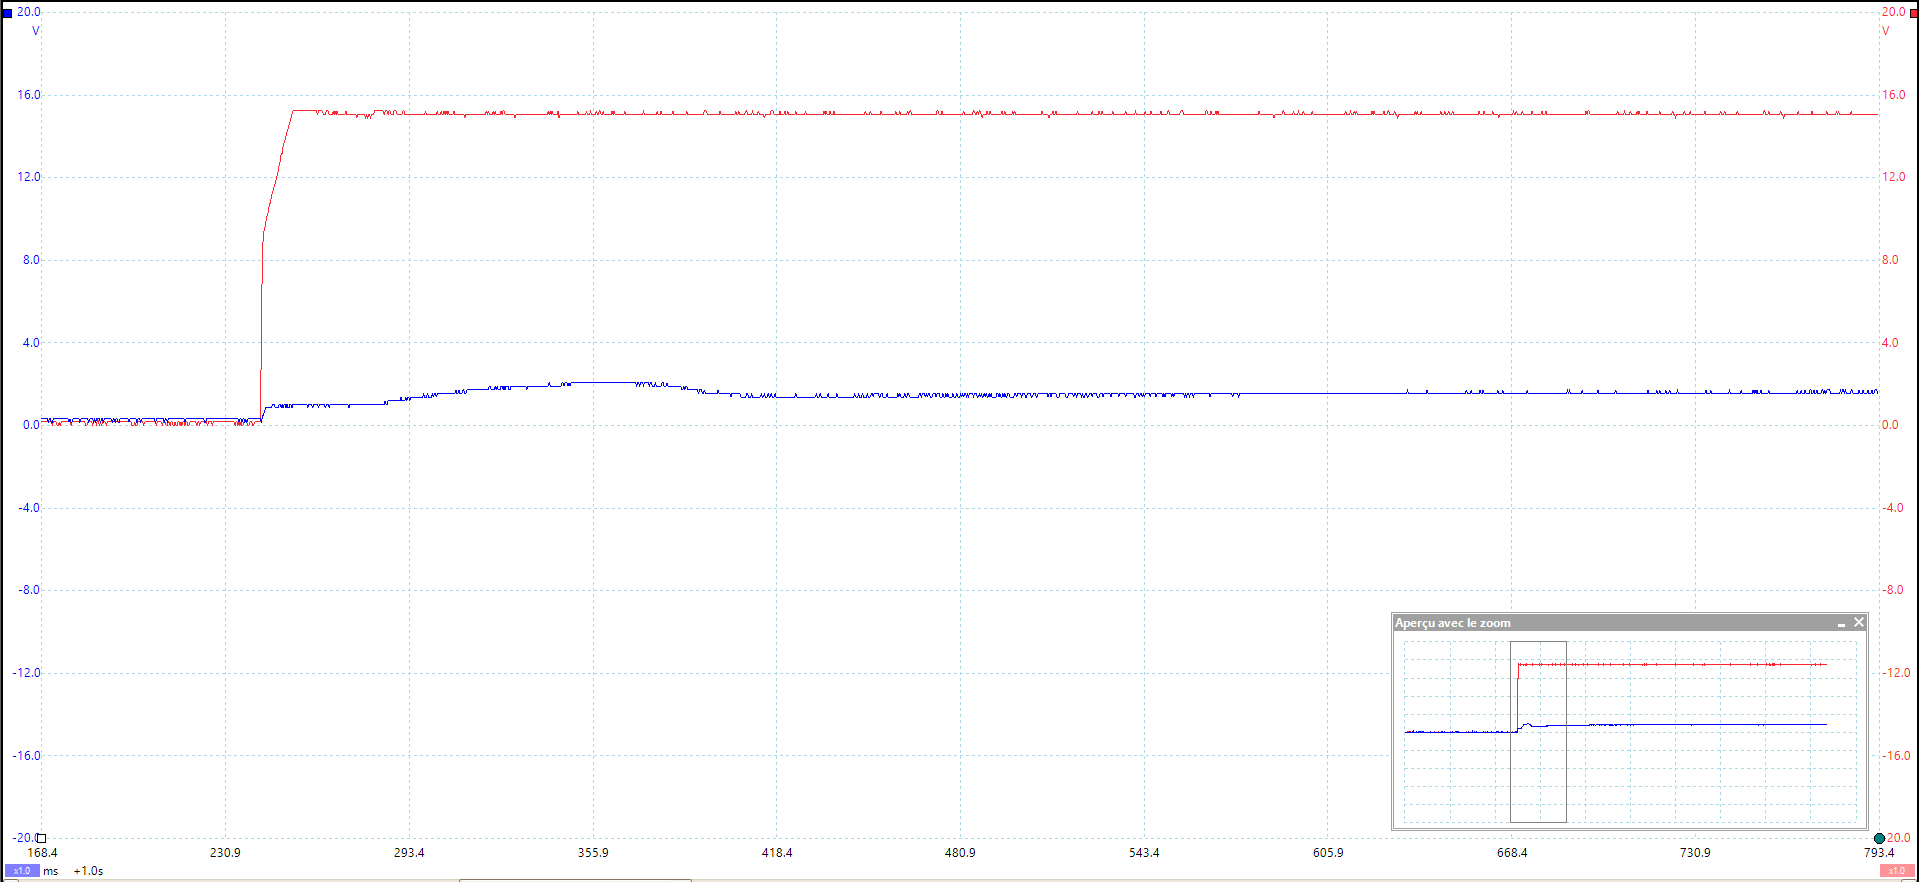The height and width of the screenshot is (882, 1919).
Task: Click the blue -12.0 voltage axis label
Action: pyautogui.click(x=27, y=673)
